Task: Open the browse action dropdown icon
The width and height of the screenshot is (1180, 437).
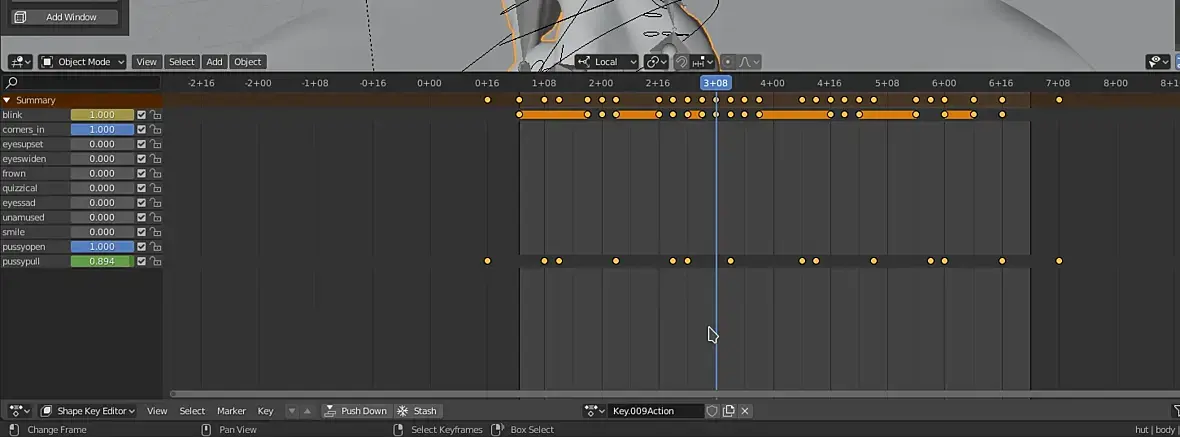Action: point(595,411)
